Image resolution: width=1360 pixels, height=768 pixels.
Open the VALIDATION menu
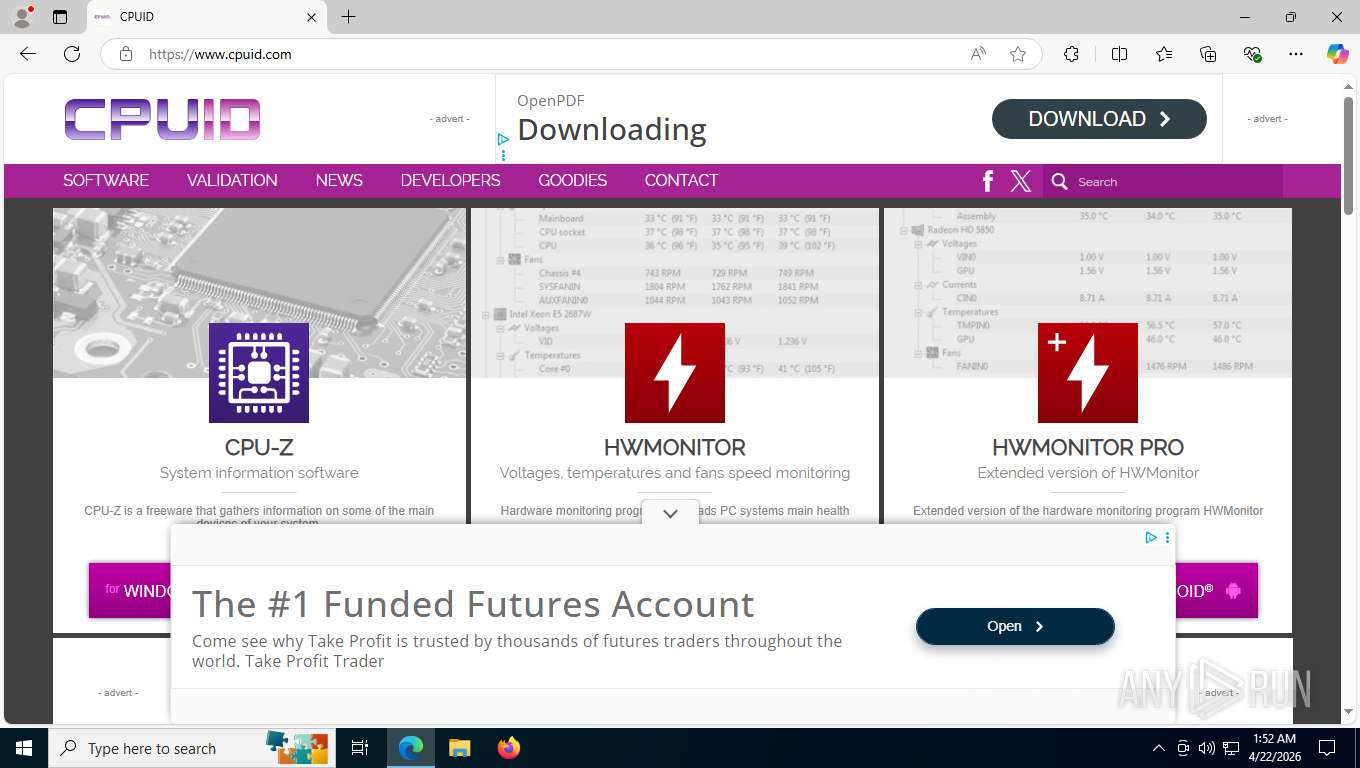point(232,181)
